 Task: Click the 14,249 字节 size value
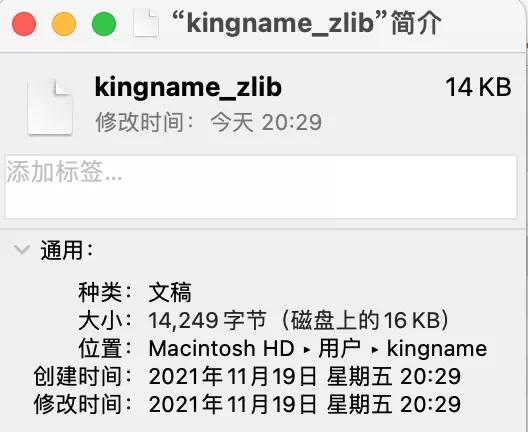coord(207,320)
